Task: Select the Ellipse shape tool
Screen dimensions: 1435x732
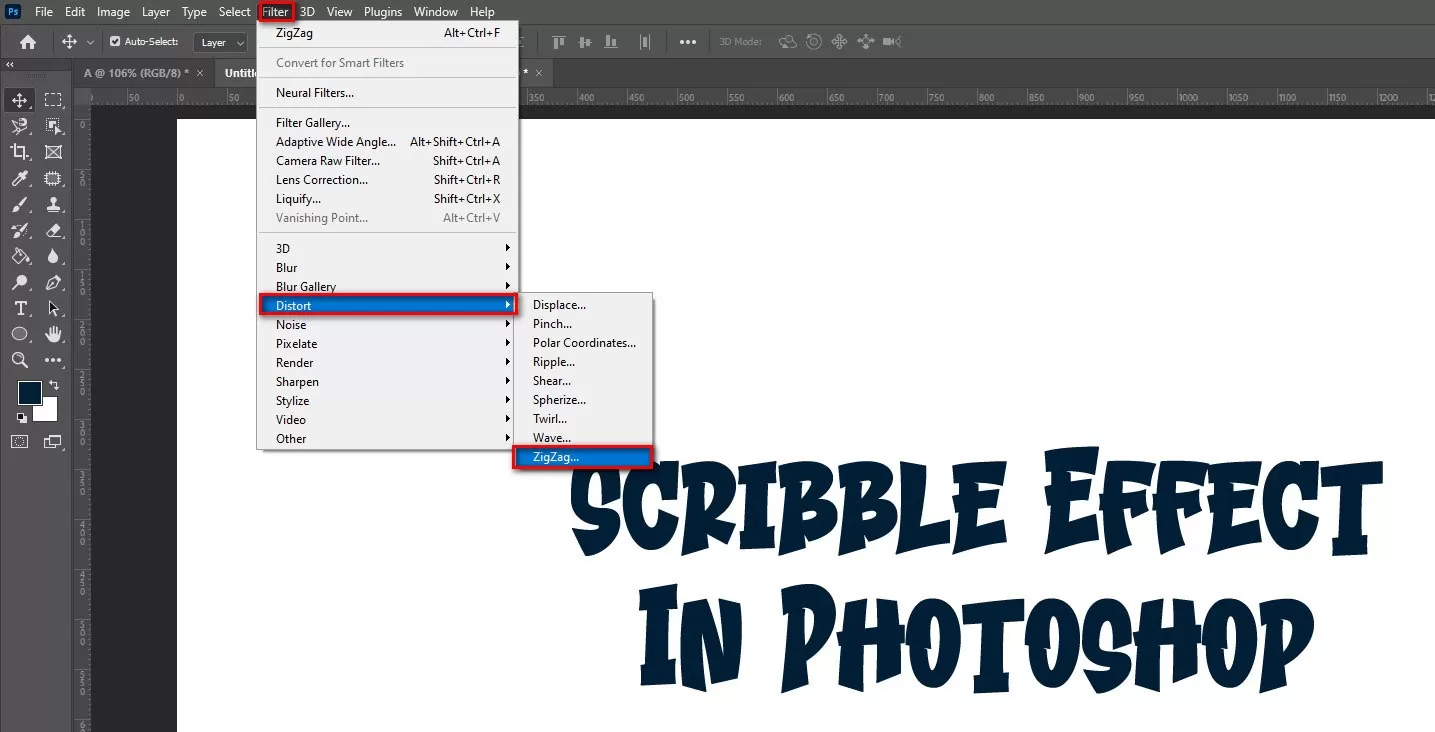Action: 19,334
